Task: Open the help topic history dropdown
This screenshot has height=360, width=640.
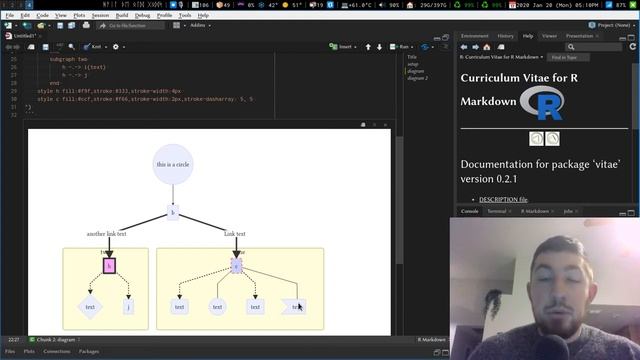Action: tap(502, 57)
